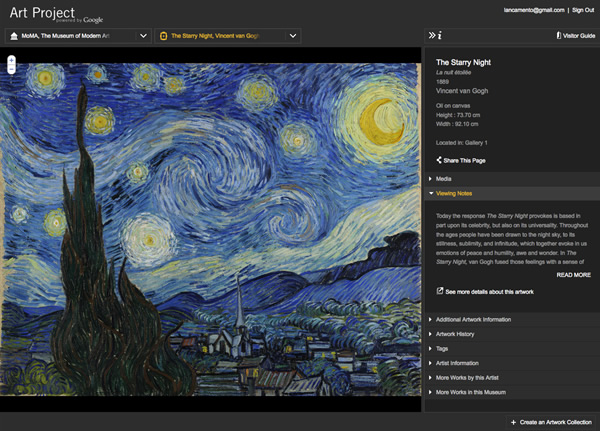The width and height of the screenshot is (600, 431).
Task: Click the Vincent van Gogh artist name
Action: pyautogui.click(x=462, y=91)
